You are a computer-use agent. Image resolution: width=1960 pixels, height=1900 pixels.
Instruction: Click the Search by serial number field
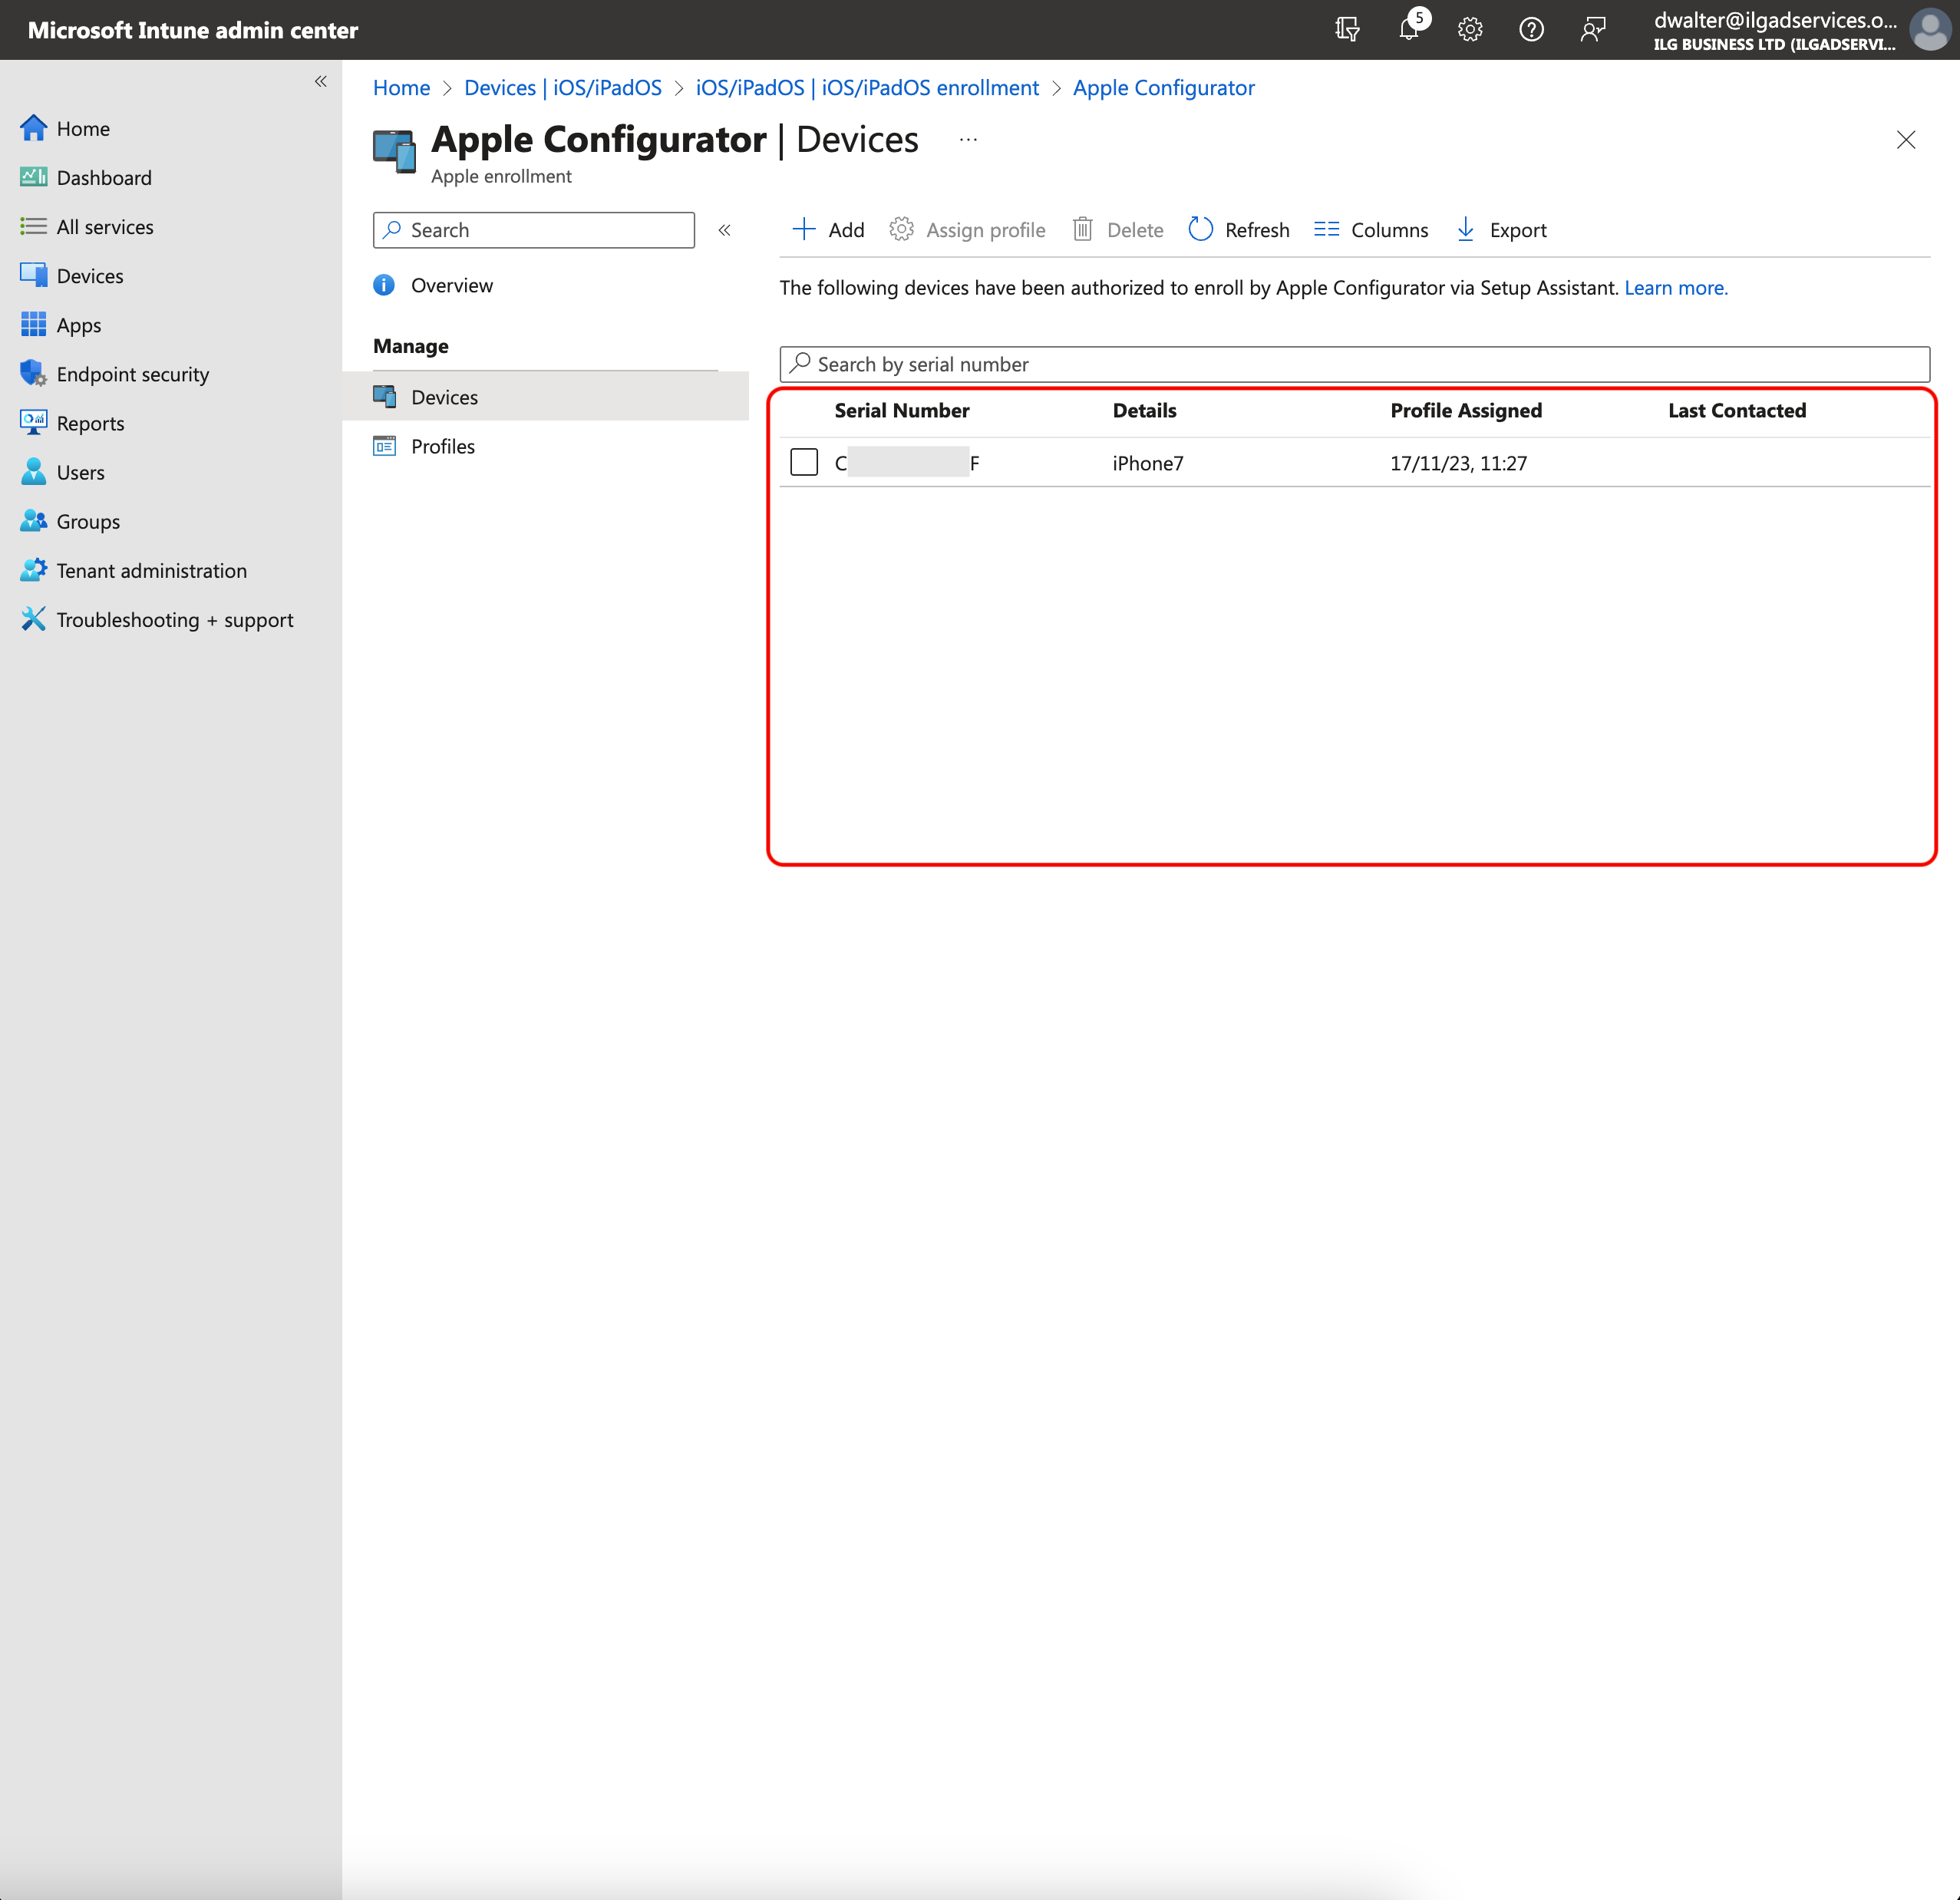pos(1354,364)
